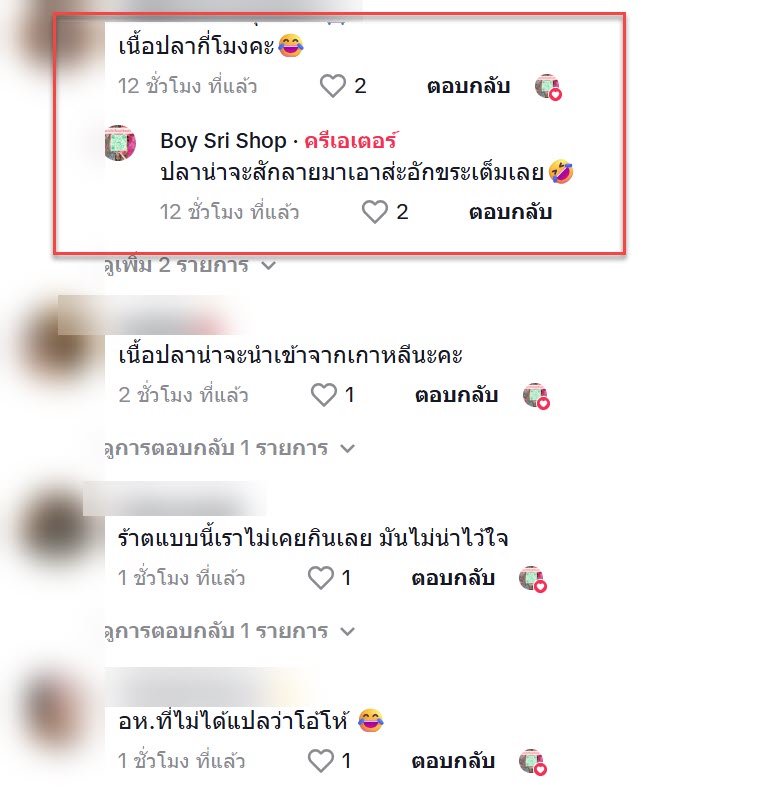
Task: Click creator-liked badge beside first comment
Action: point(548,87)
